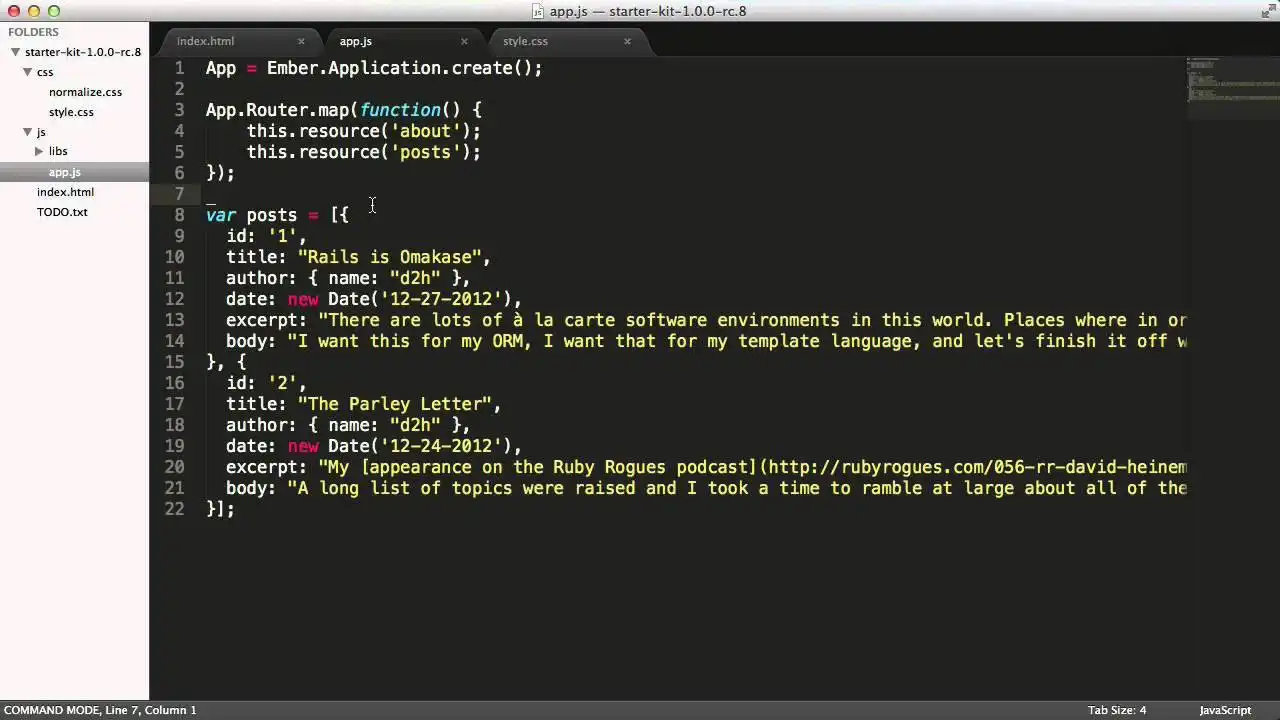Image resolution: width=1280 pixels, height=720 pixels.
Task: Click the "date: new Date('12-27-2012')," line
Action: coord(374,299)
